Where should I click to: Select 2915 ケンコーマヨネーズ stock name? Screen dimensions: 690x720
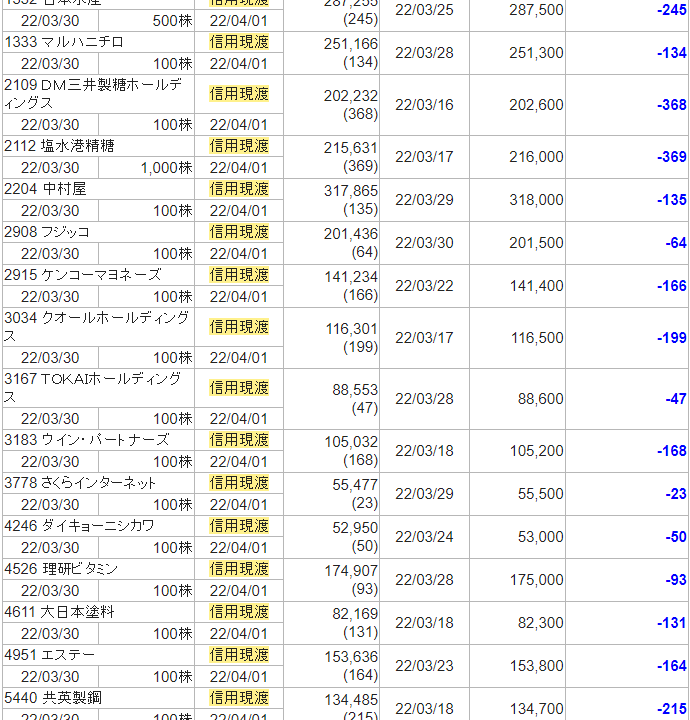[x=82, y=275]
